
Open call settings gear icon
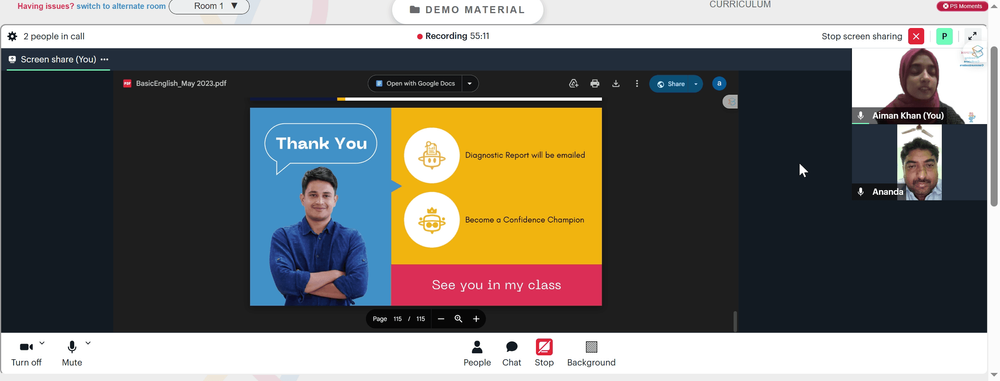click(x=12, y=36)
